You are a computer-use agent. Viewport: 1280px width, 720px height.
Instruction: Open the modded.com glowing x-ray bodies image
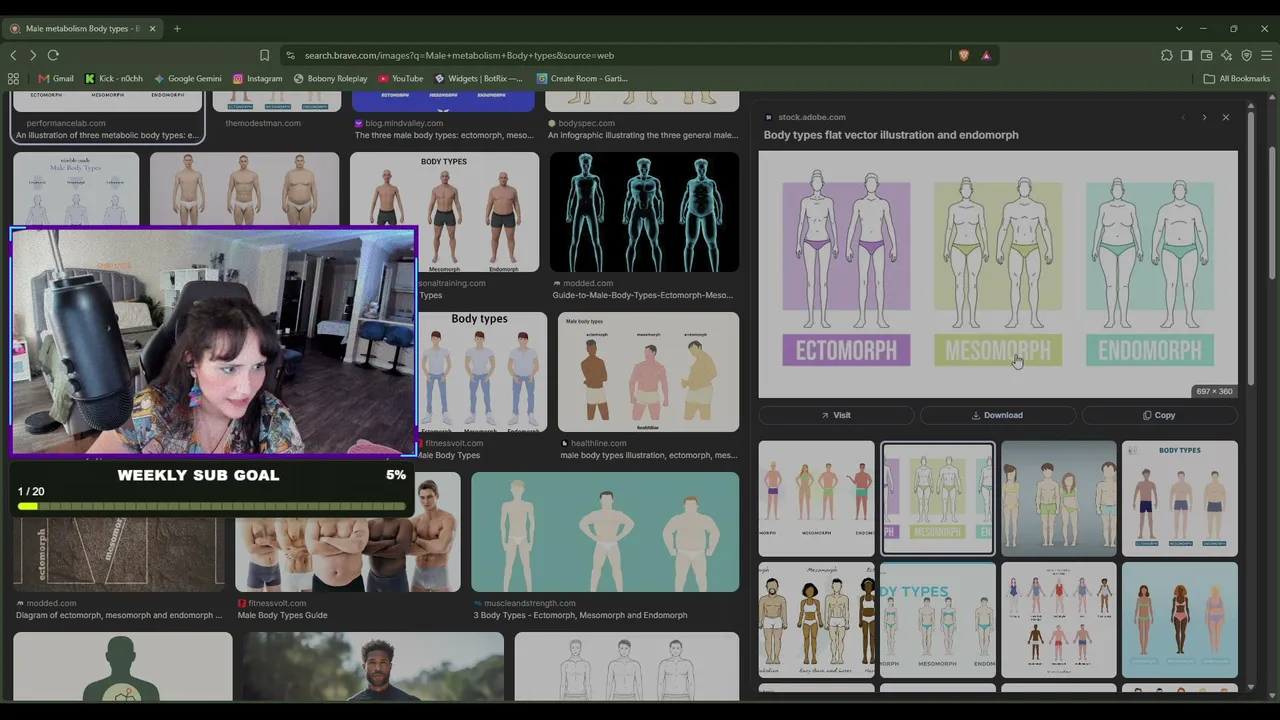point(644,211)
